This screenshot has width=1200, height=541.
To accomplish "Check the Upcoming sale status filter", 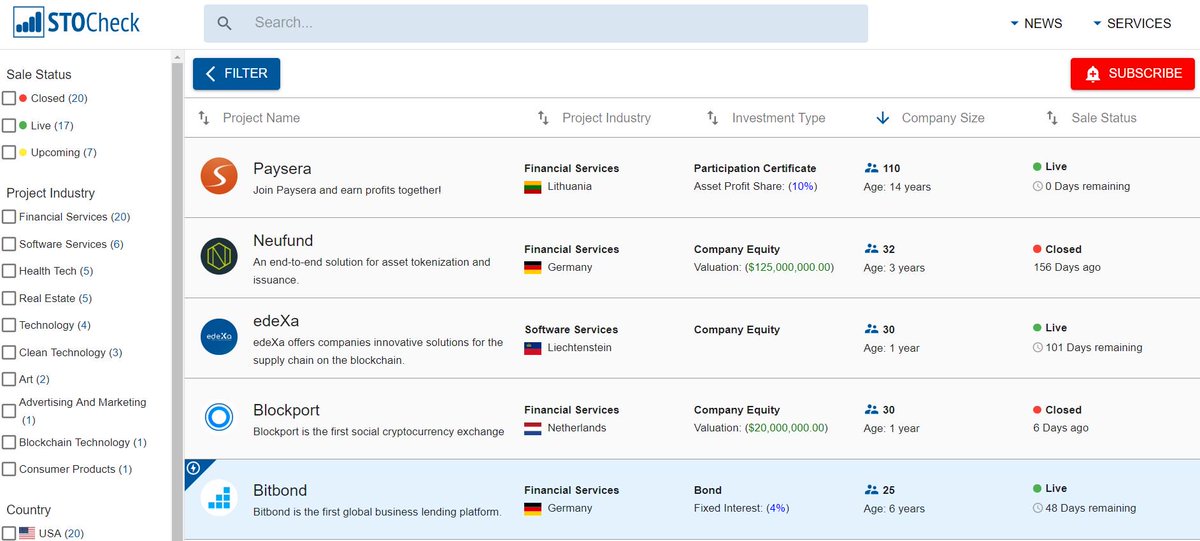I will click(x=9, y=152).
